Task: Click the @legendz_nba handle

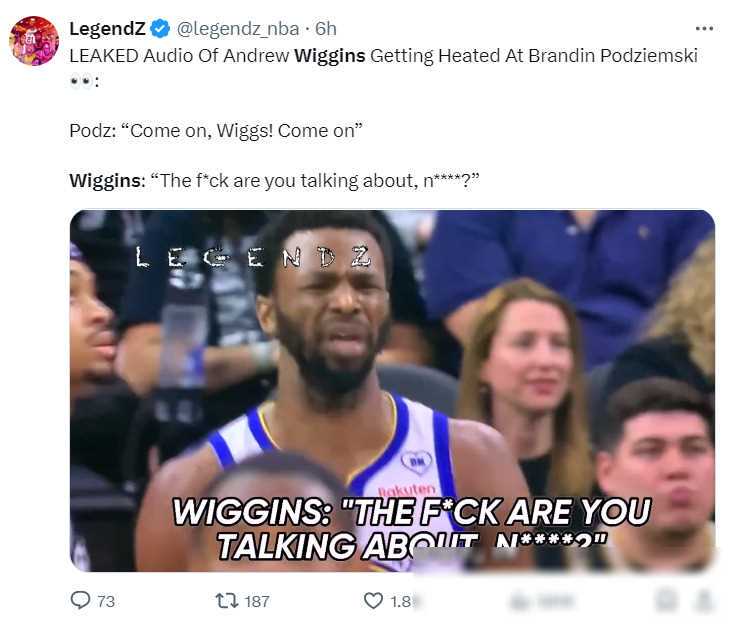Action: point(238,29)
